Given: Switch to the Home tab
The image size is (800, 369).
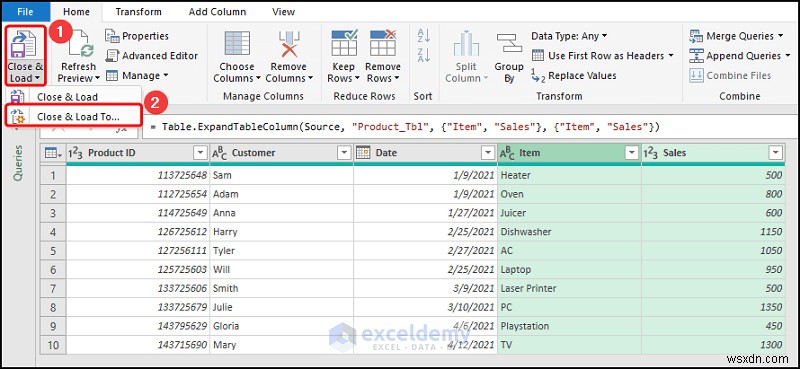Looking at the screenshot, I should point(77,12).
